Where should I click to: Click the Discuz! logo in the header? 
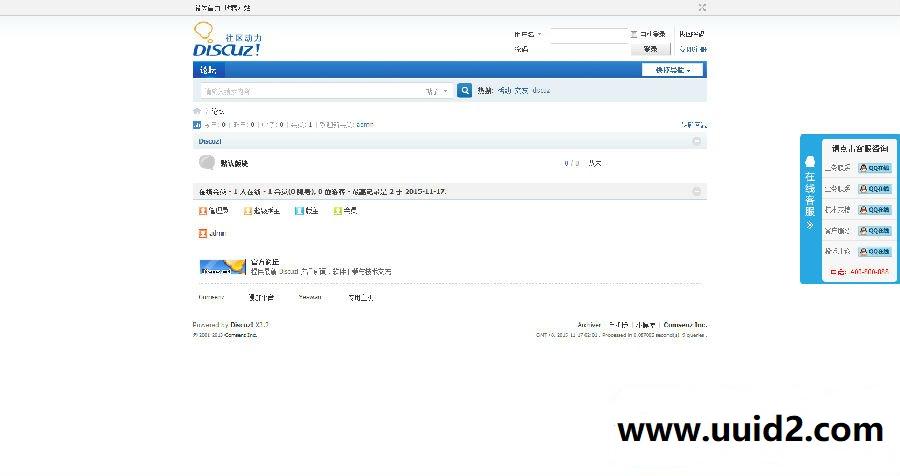click(x=227, y=40)
